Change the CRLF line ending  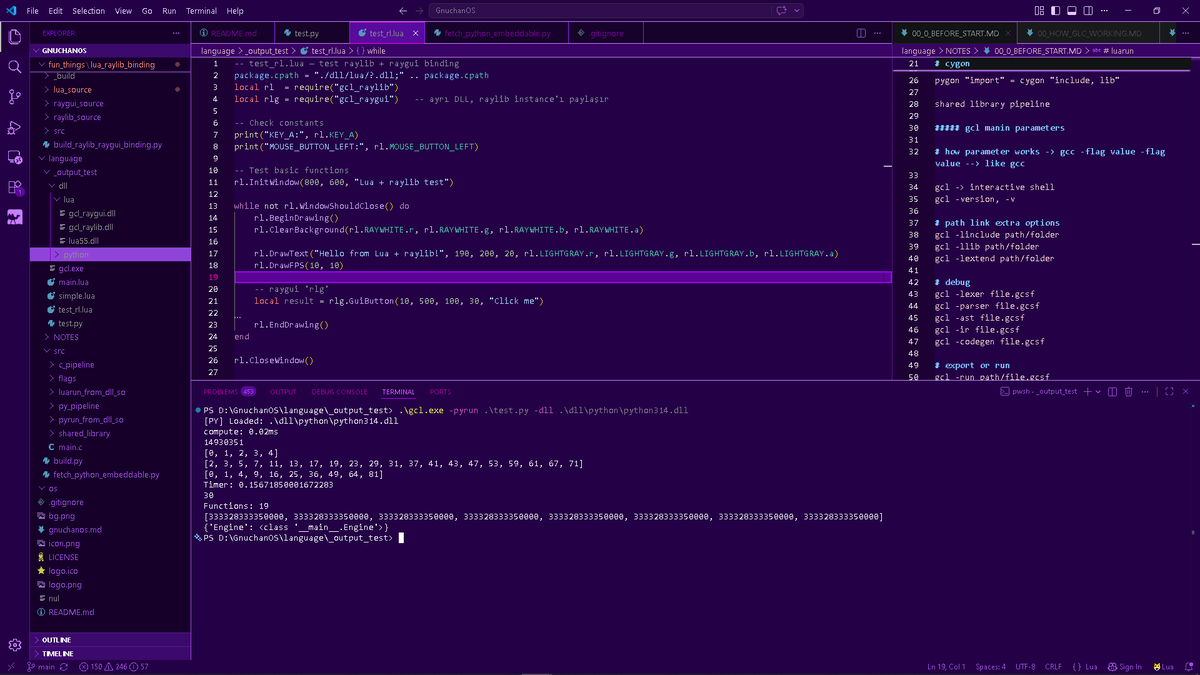tap(1053, 667)
